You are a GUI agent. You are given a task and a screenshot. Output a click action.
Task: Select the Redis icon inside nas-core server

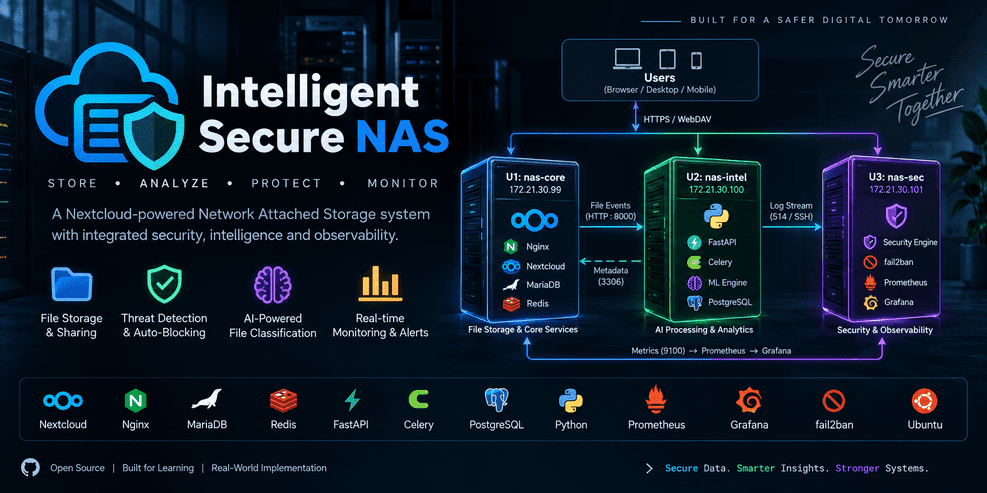point(510,304)
